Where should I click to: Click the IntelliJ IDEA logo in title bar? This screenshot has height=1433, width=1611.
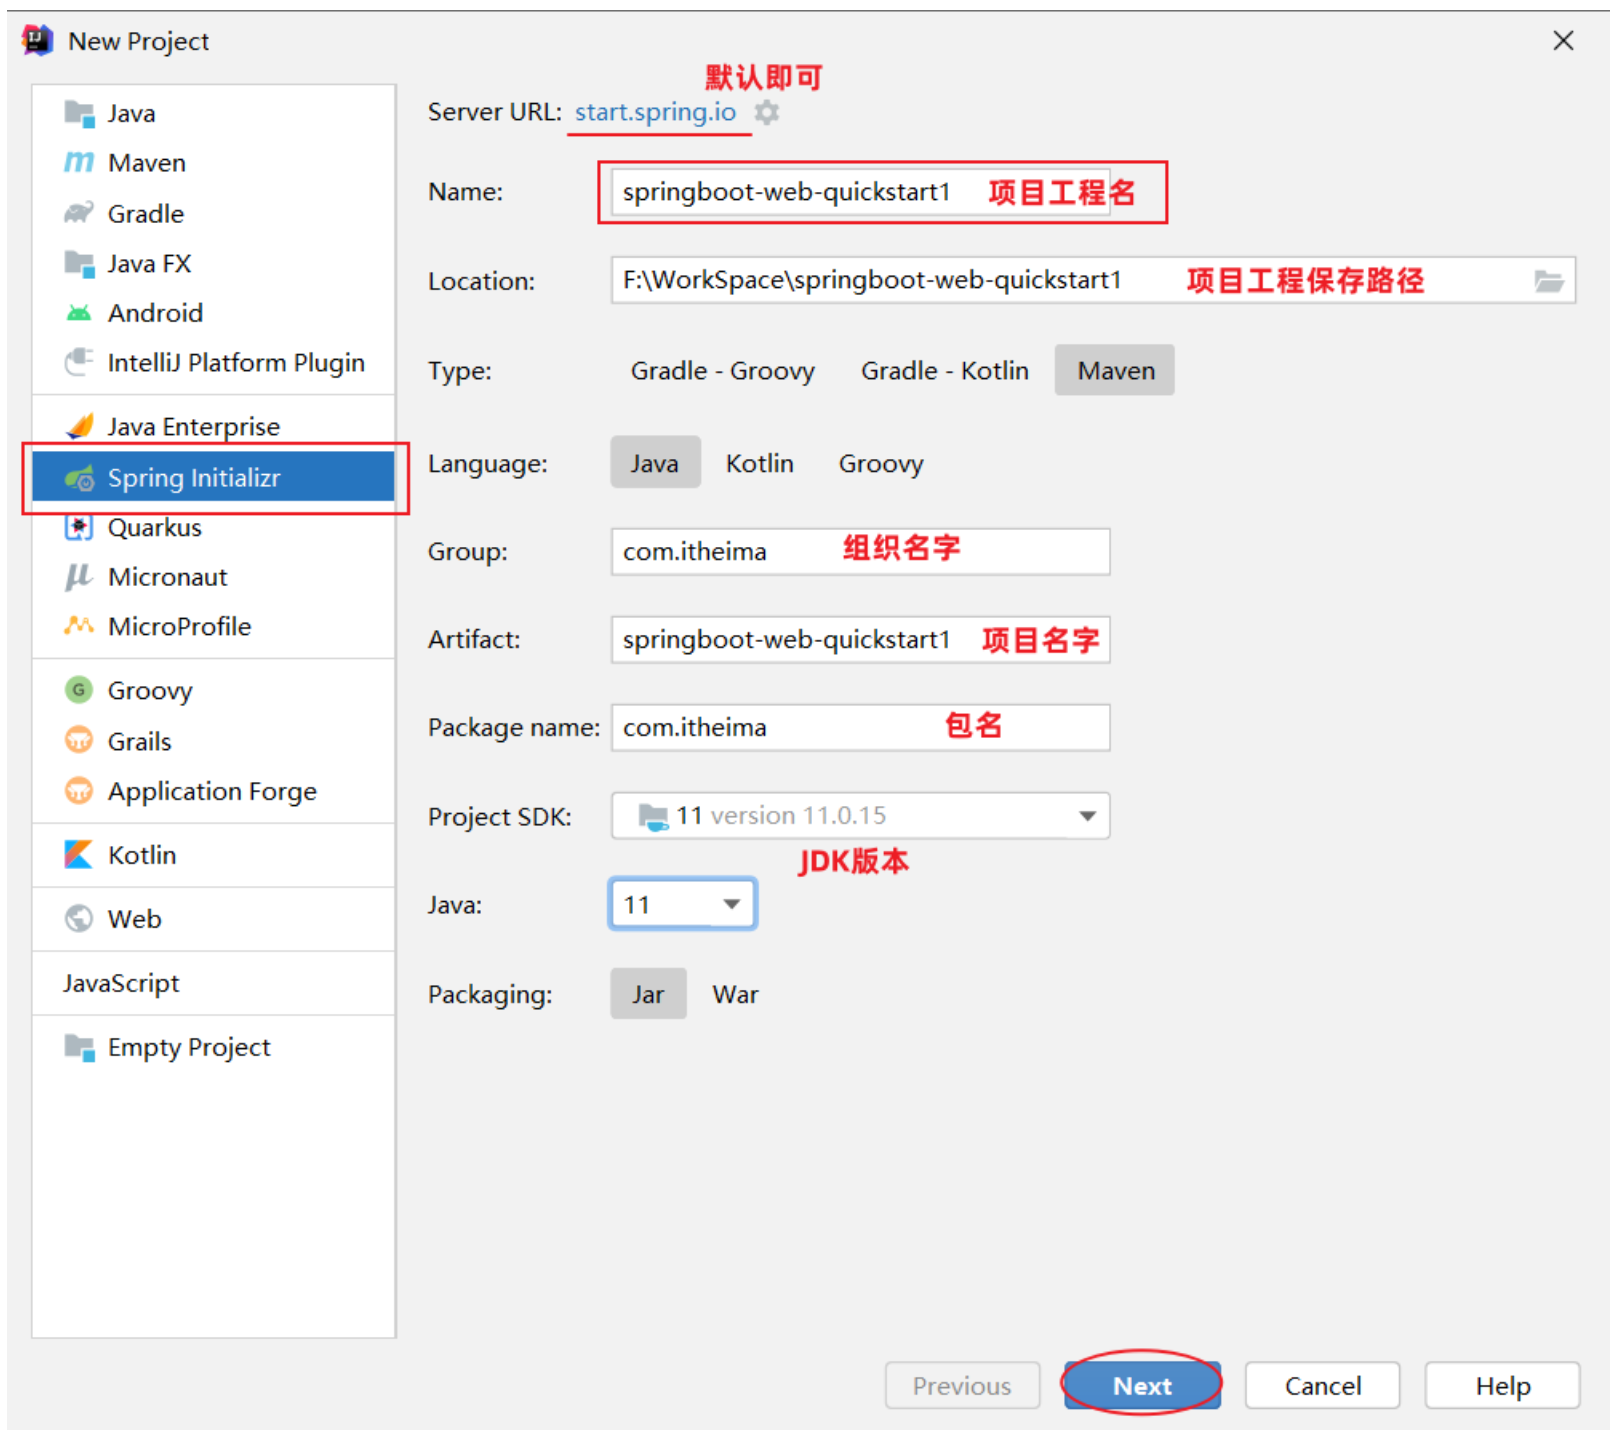(37, 41)
